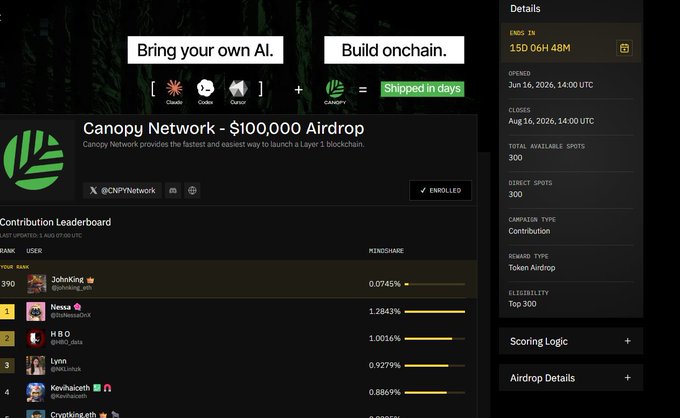
Task: Click the Opened date Jun 16, 2026
Action: pyautogui.click(x=551, y=85)
